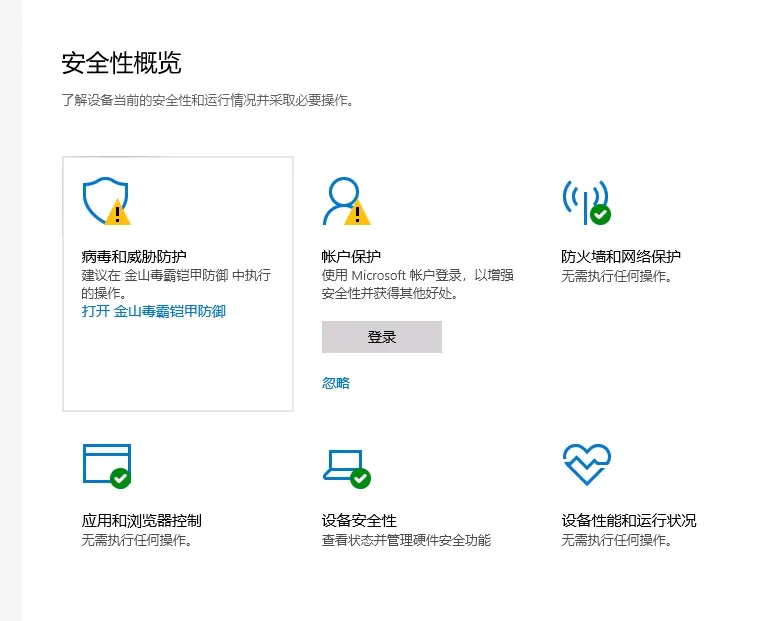Click the device performance heart icon
Viewport: 763px width, 621px height.
[x=586, y=464]
